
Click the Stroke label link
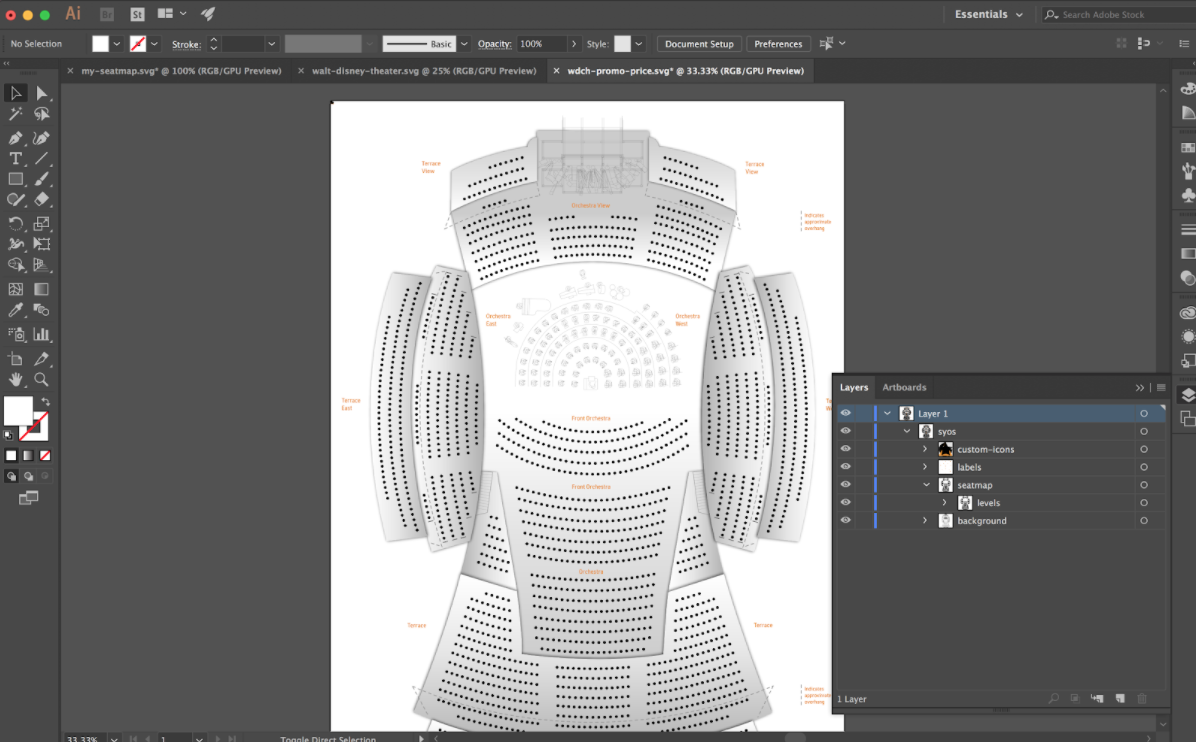tap(186, 44)
